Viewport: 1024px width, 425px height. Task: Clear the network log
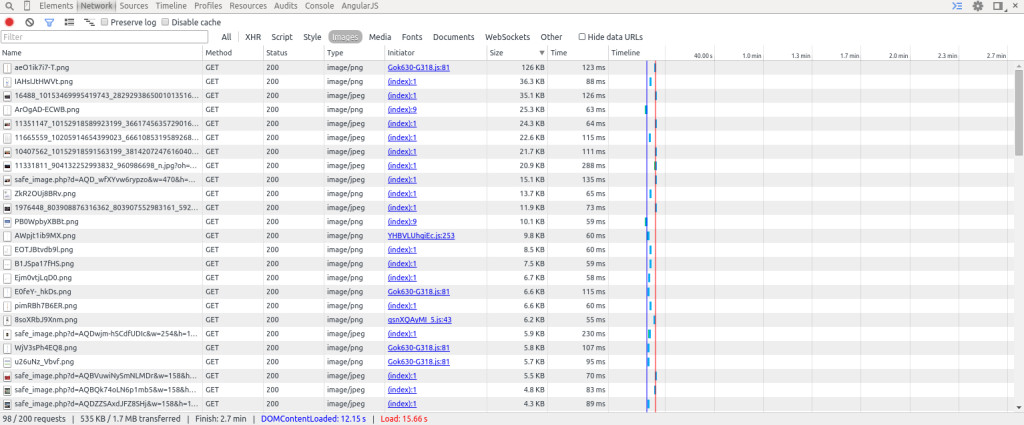pyautogui.click(x=29, y=22)
